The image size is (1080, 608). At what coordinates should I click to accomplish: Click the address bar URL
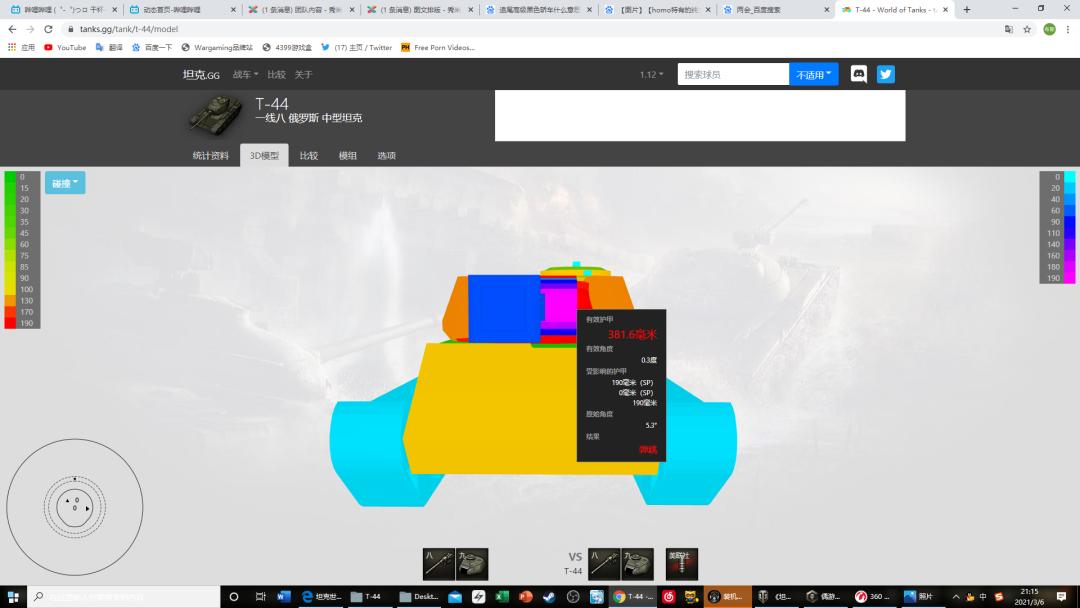[x=128, y=29]
